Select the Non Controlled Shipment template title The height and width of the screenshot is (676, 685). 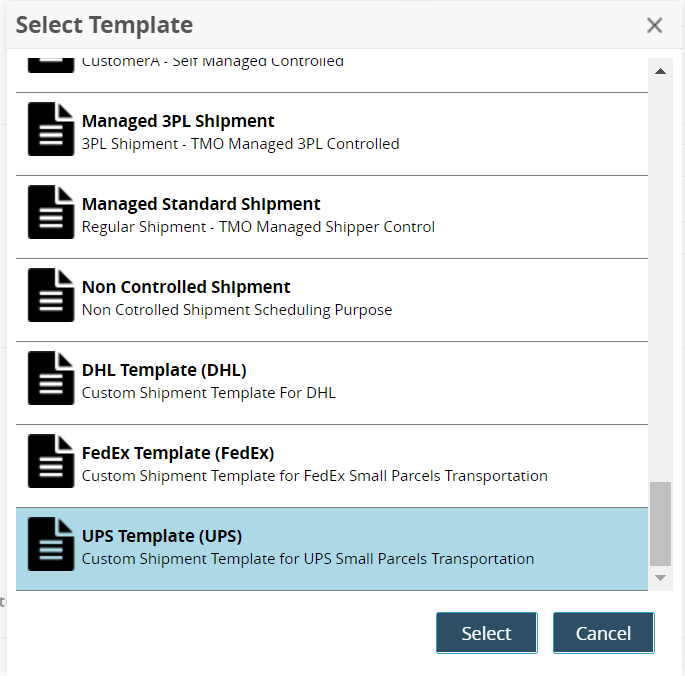pyautogui.click(x=186, y=287)
